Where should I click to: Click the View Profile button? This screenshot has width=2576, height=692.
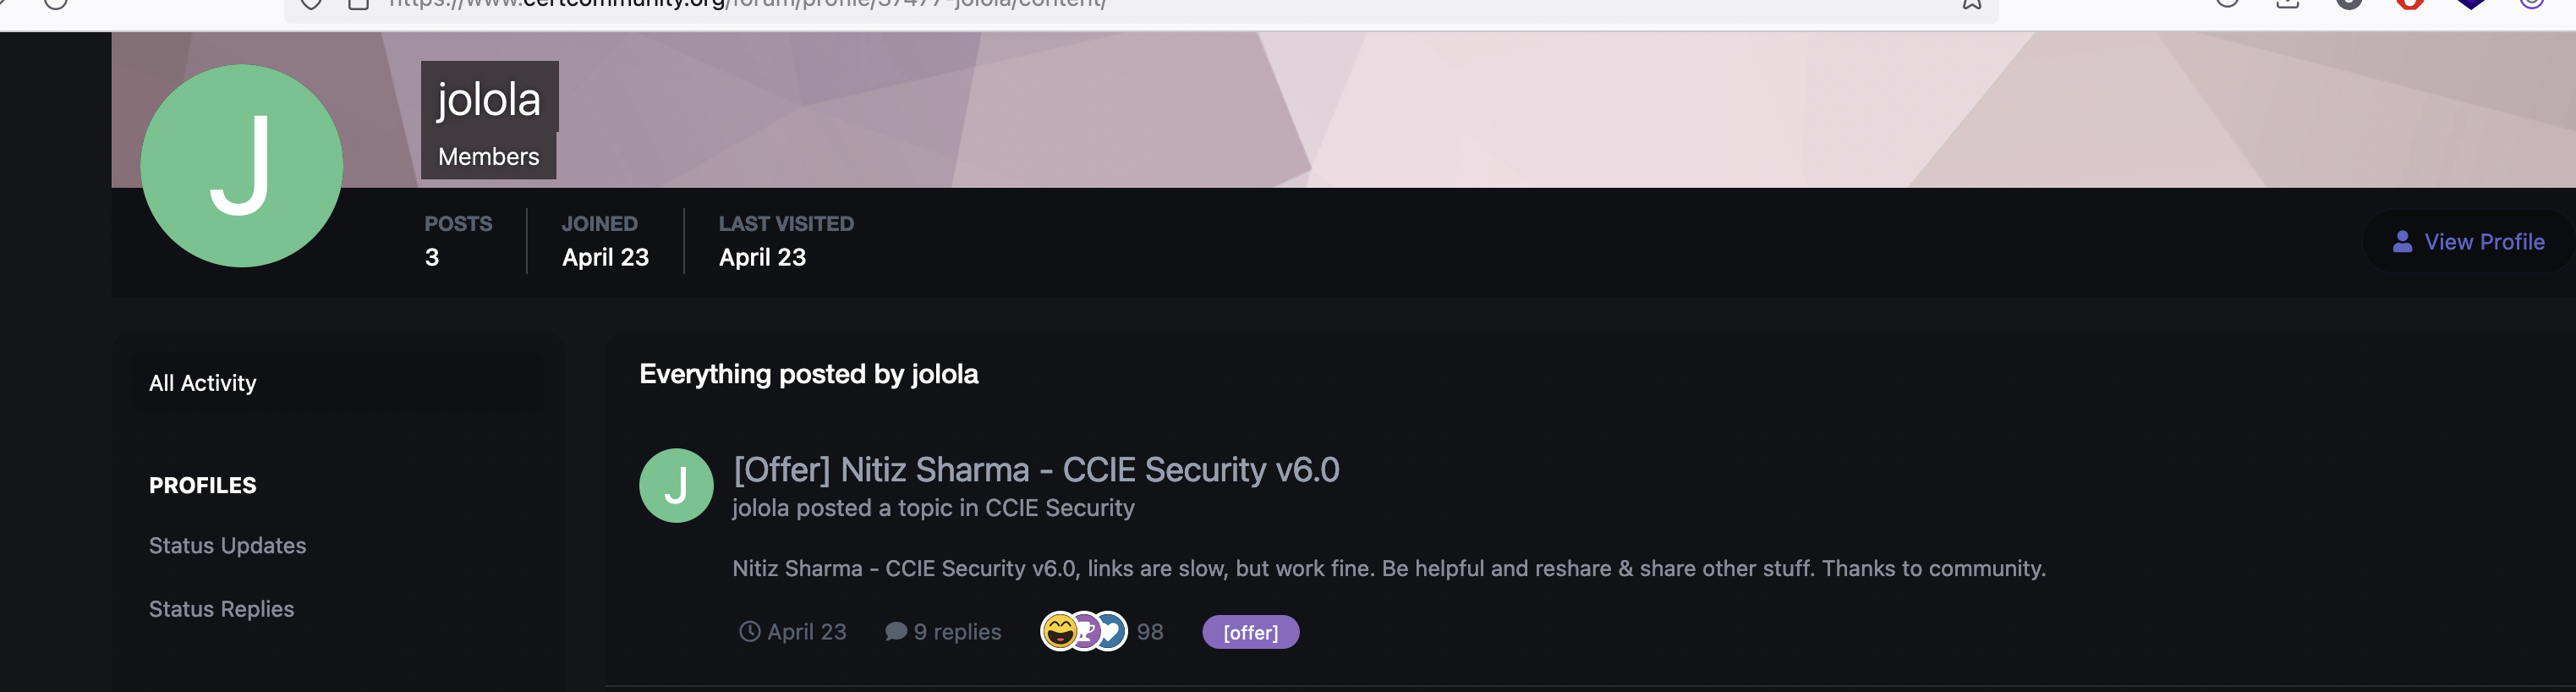tap(2468, 242)
